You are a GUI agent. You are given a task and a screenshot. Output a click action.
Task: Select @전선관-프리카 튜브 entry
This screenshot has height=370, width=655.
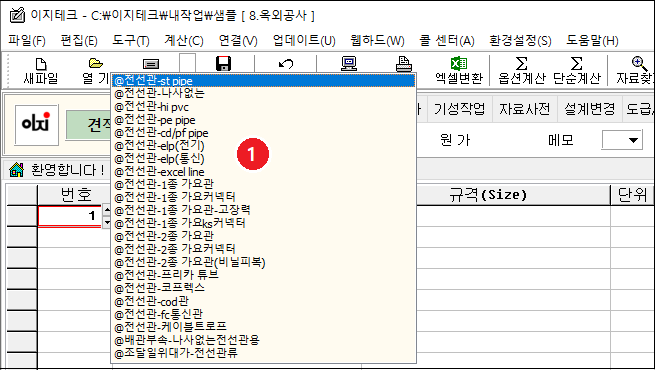(x=263, y=275)
